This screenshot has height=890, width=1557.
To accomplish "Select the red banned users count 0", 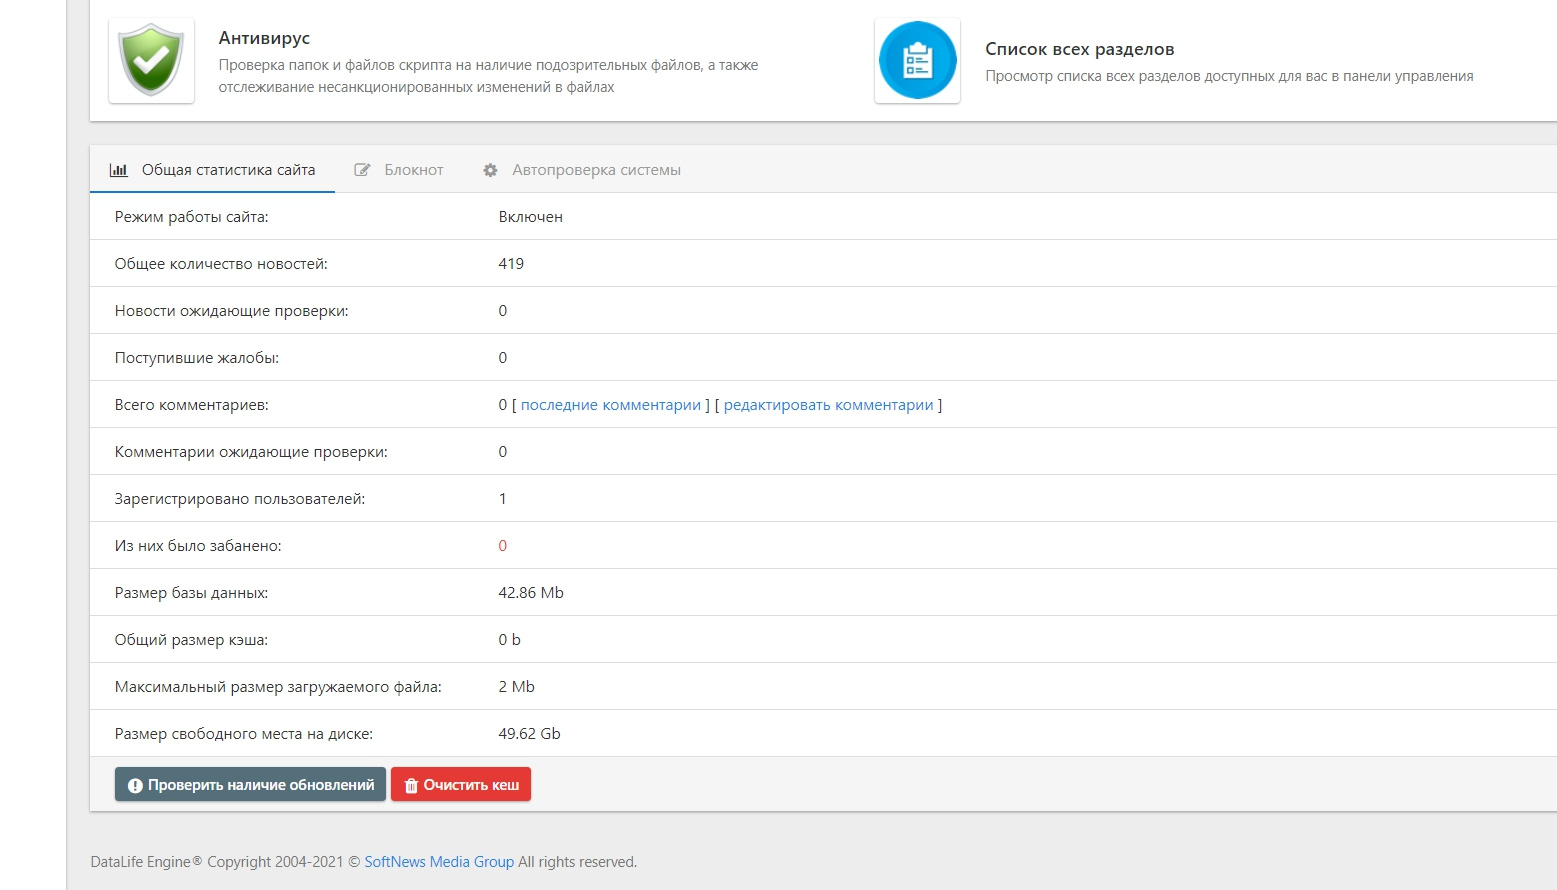I will click(x=503, y=546).
